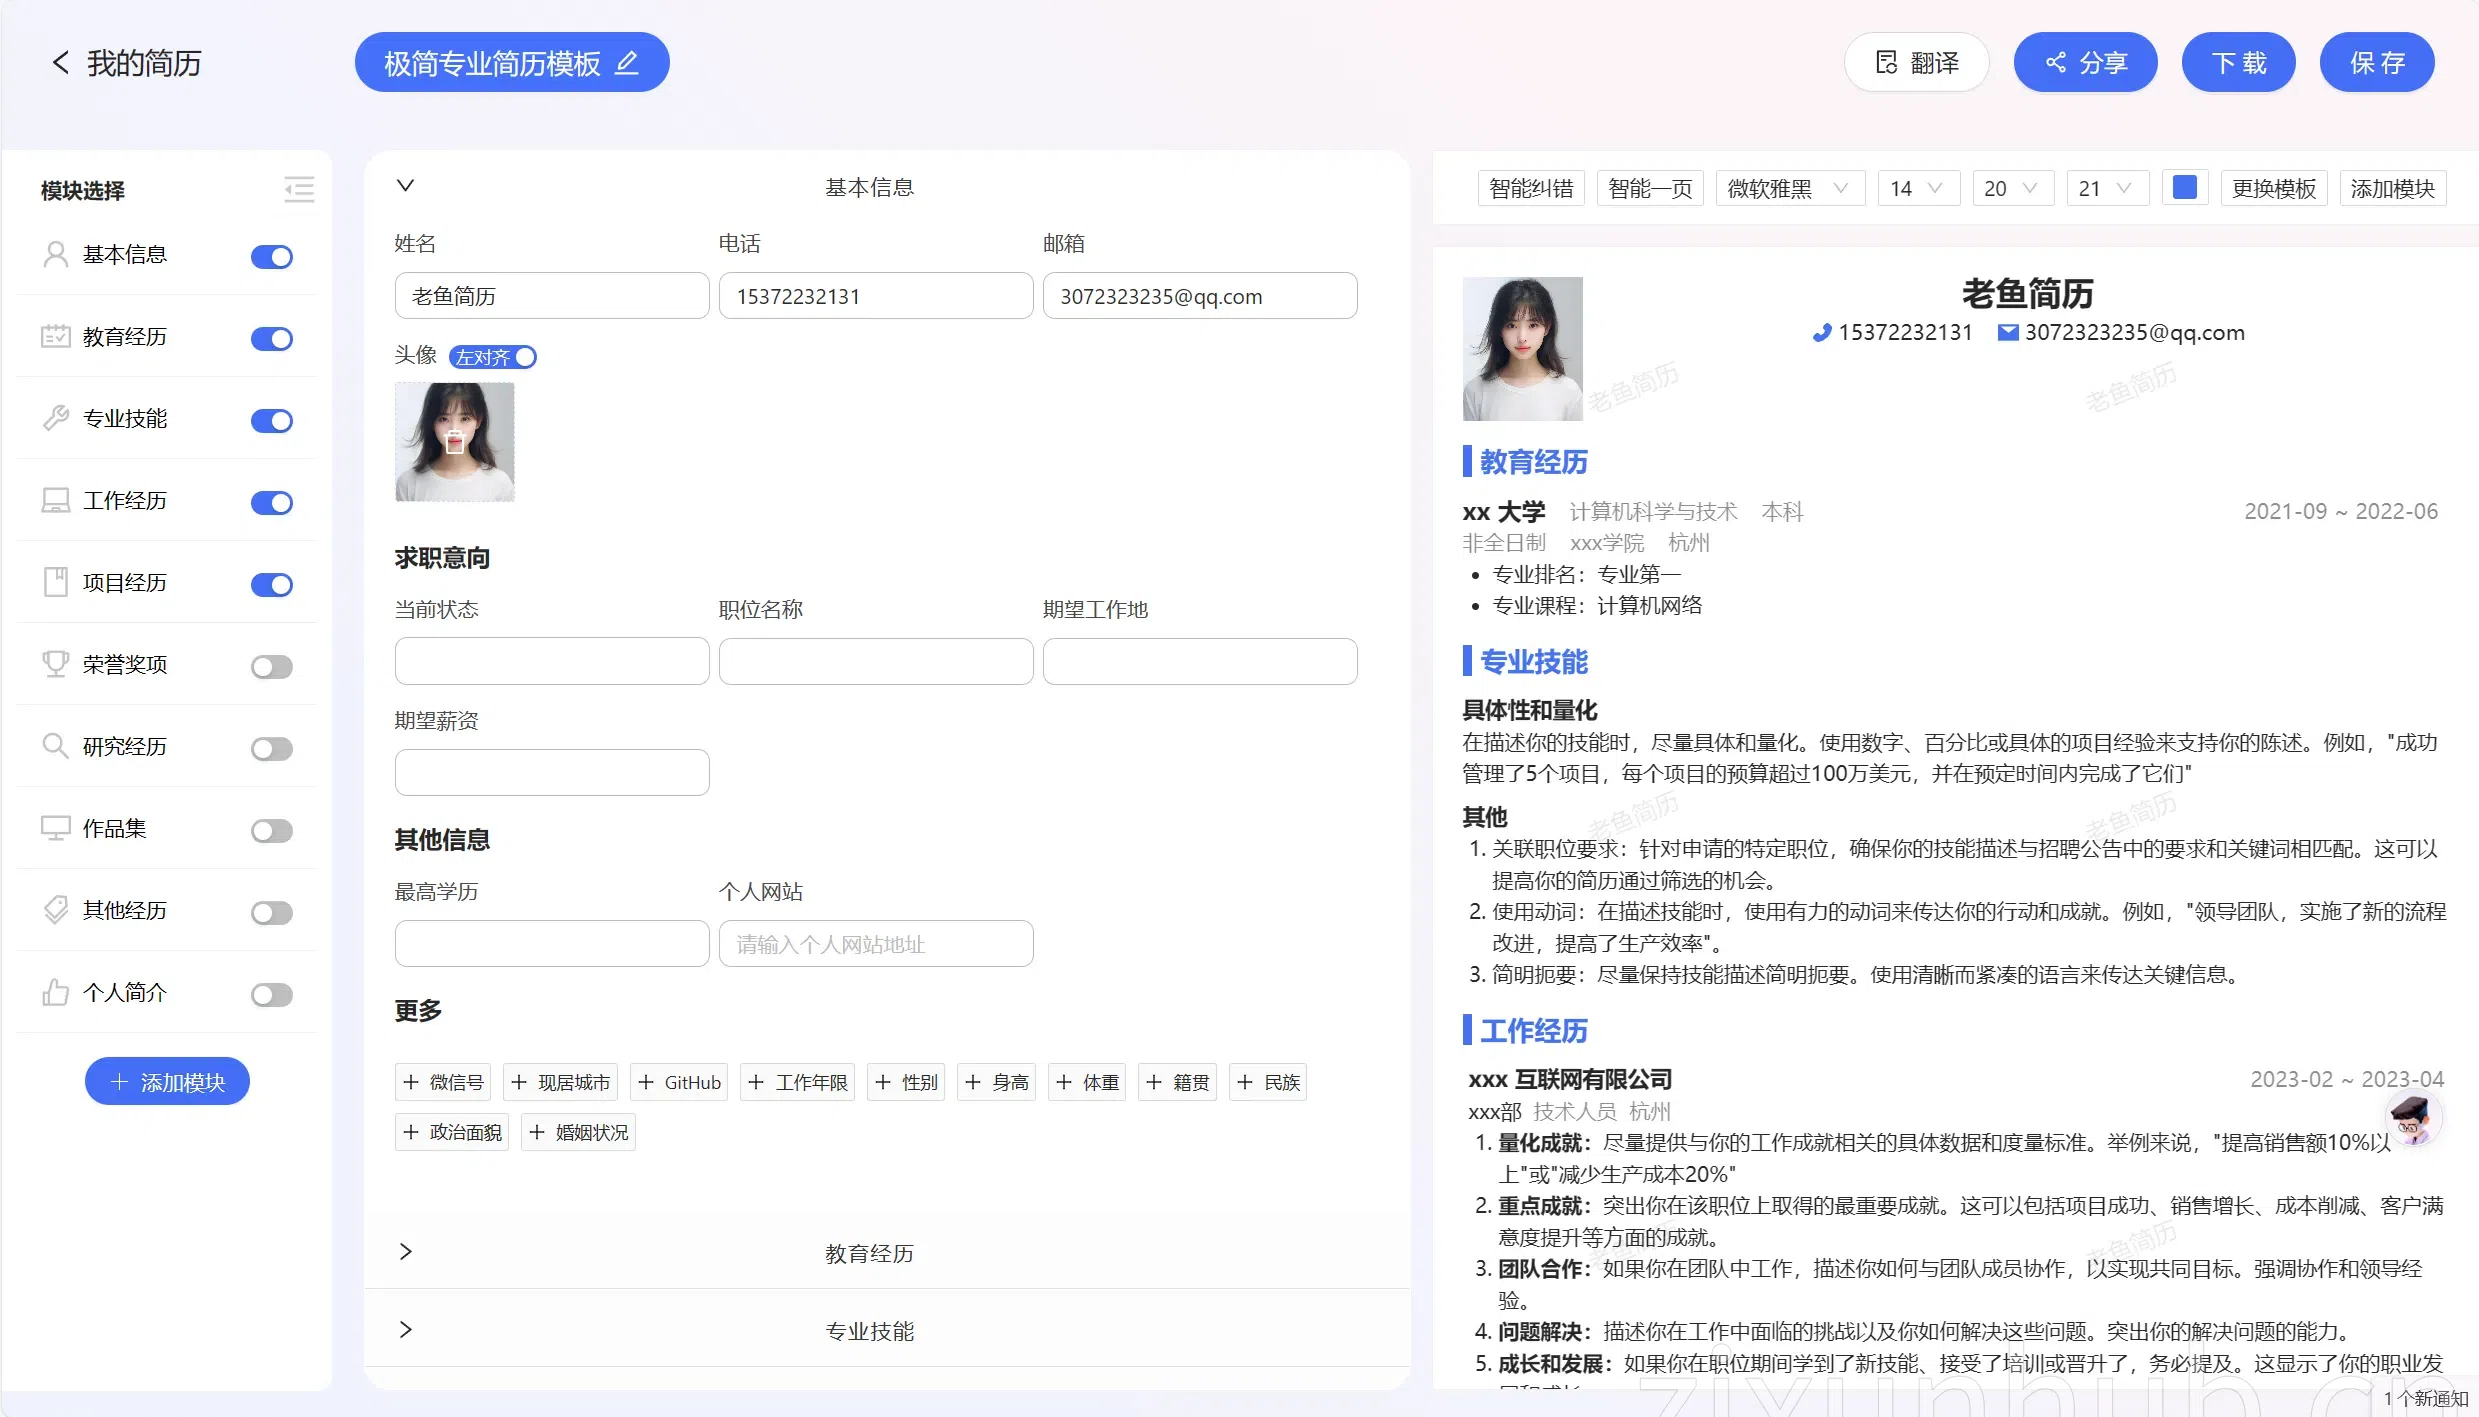The image size is (2479, 1417).
Task: Click 添加模块 in the preview toolbar
Action: click(2393, 189)
